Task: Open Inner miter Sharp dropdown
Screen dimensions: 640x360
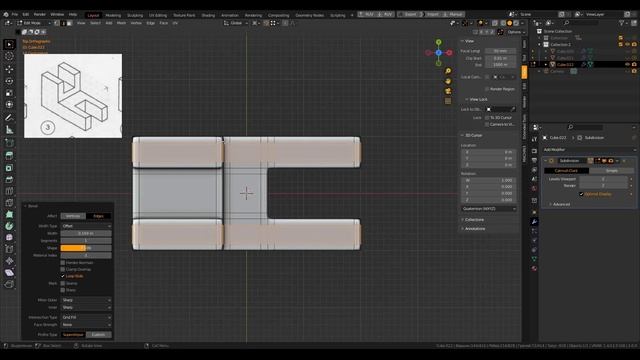Action: click(x=86, y=307)
